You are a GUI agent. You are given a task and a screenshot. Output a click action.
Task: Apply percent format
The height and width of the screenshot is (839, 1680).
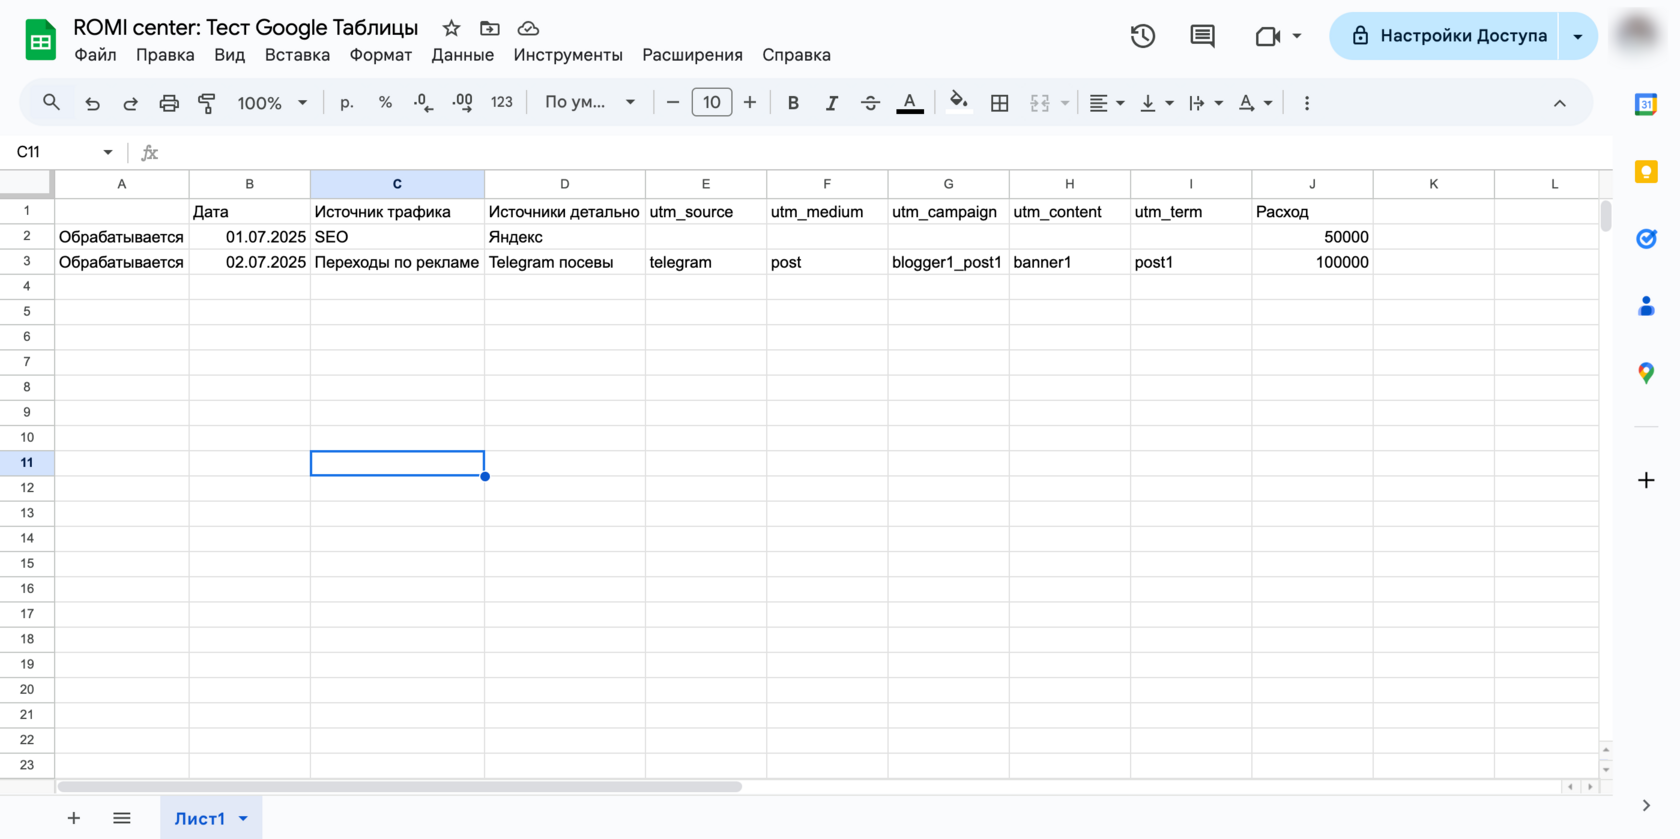pos(385,102)
